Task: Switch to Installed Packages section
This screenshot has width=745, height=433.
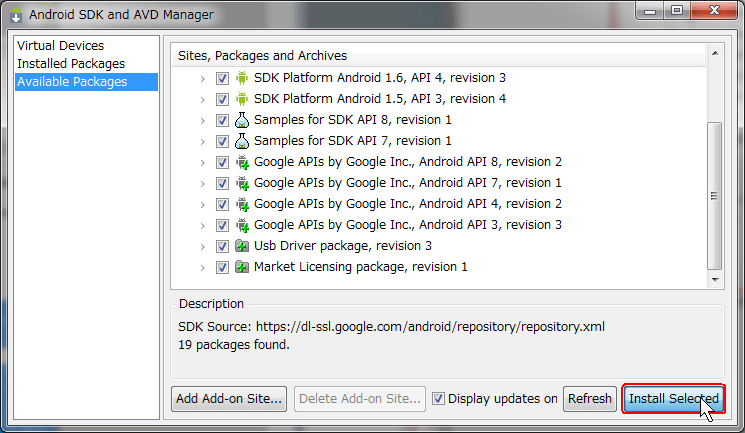Action: pyautogui.click(x=71, y=64)
